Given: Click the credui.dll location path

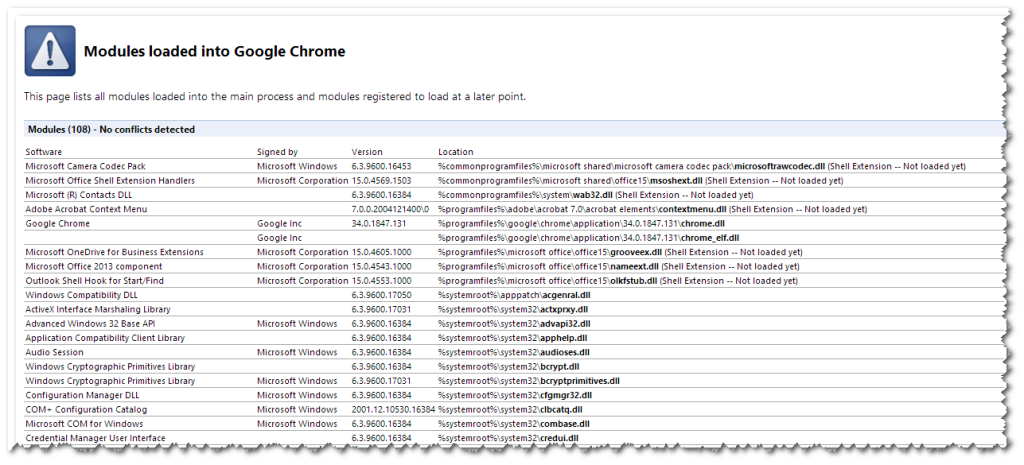Looking at the screenshot, I should pyautogui.click(x=509, y=438).
